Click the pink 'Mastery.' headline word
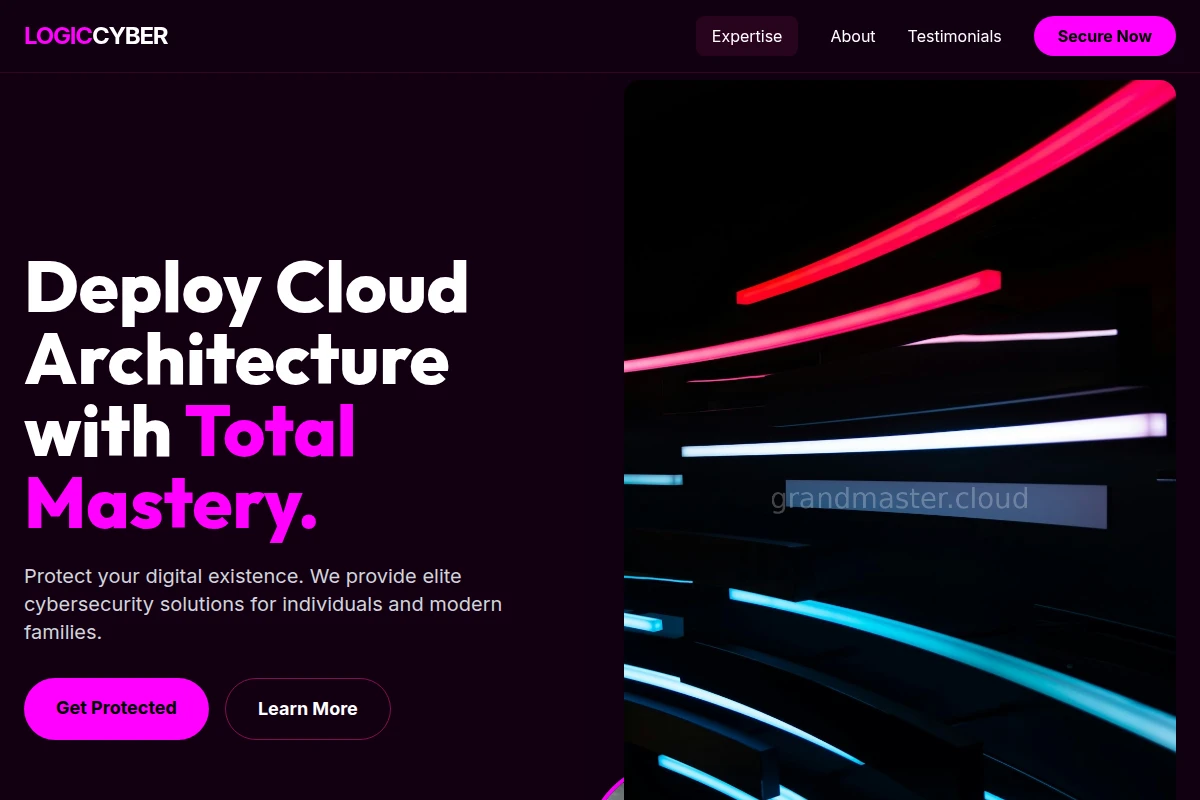 [171, 504]
